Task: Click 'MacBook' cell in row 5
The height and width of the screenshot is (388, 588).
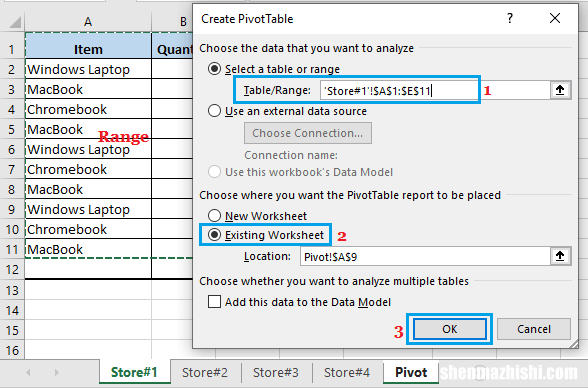Action: [88, 129]
